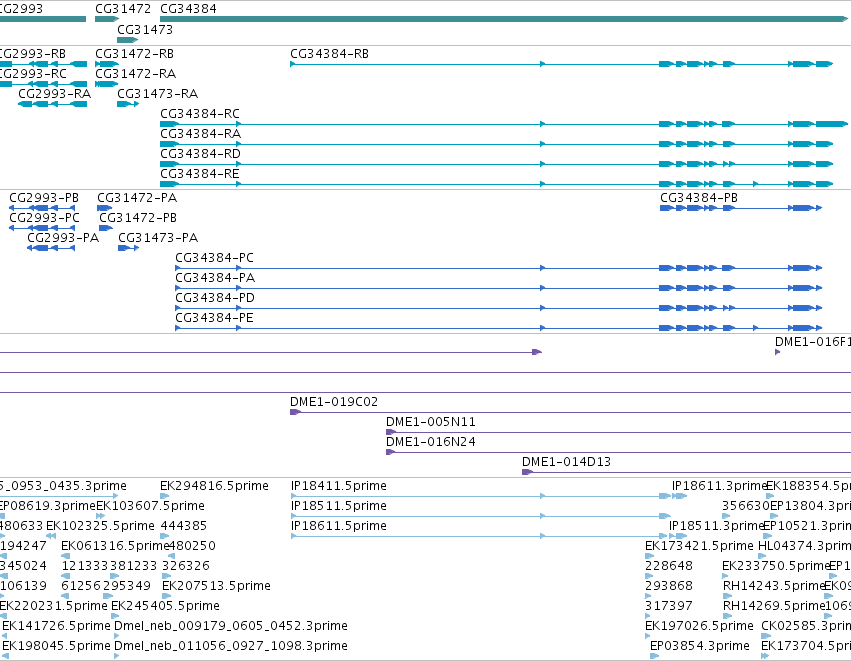The image size is (851, 661).
Task: Select the CG2993-RA transcript label
Action: [54, 94]
